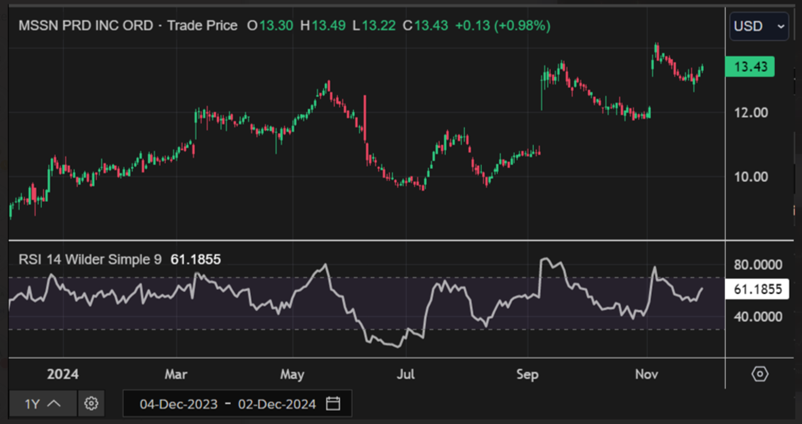Click the 12.00 price axis label
Image resolution: width=802 pixels, height=424 pixels.
click(x=751, y=113)
